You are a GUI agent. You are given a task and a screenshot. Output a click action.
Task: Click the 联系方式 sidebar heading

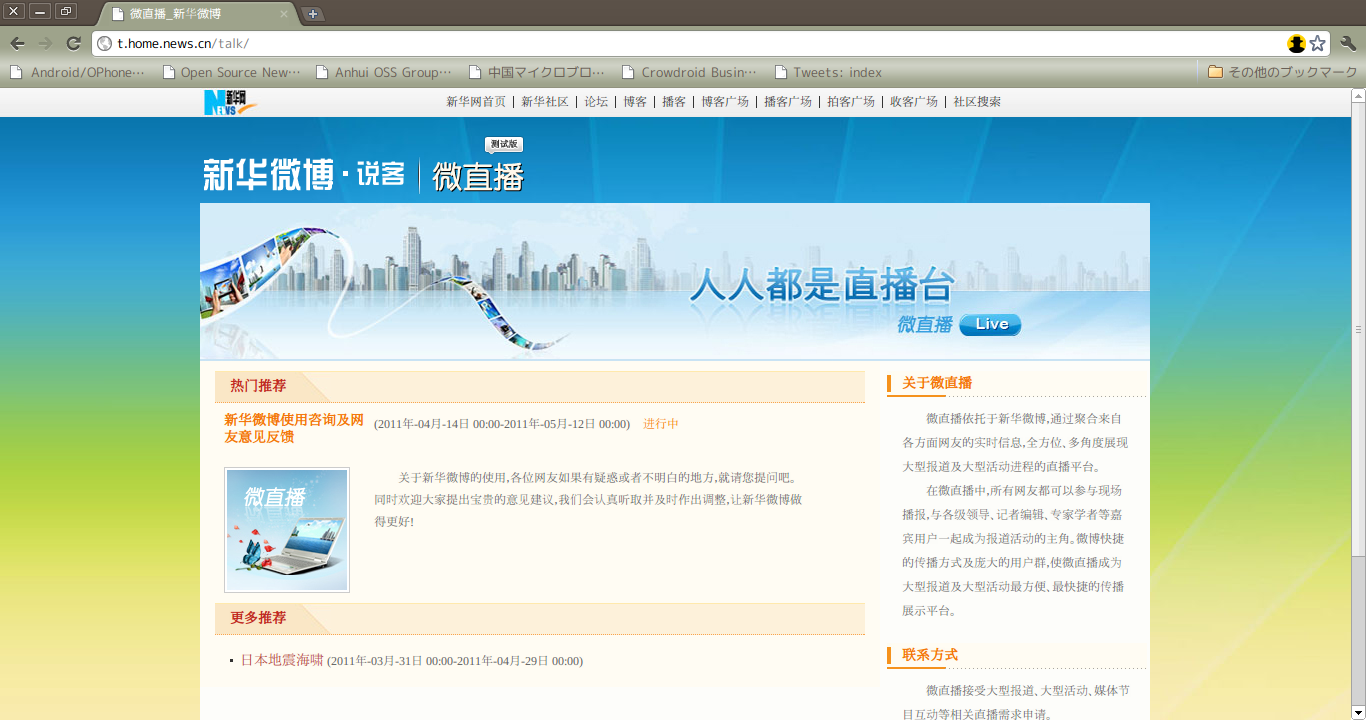(x=930, y=655)
